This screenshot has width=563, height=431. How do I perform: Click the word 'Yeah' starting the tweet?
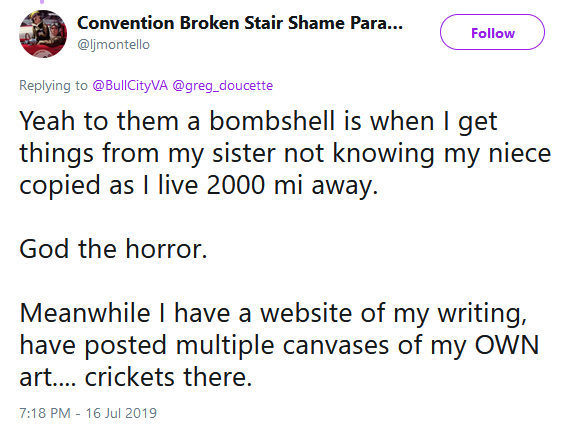click(x=47, y=121)
